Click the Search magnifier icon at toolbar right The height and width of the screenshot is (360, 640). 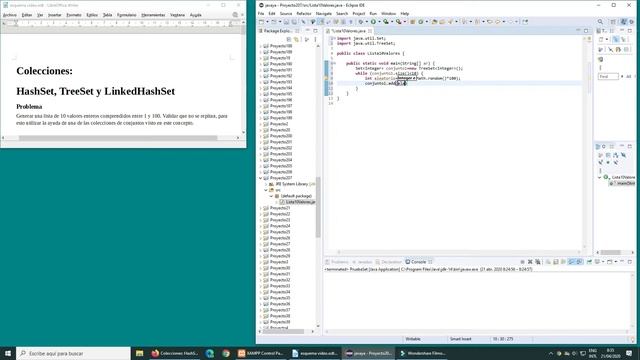[x=600, y=22]
